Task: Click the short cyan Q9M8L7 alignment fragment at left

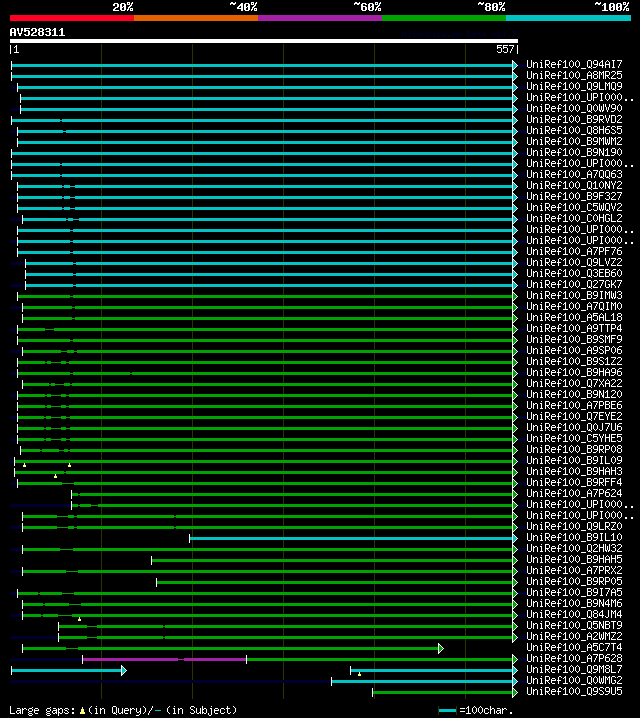Action: pyautogui.click(x=69, y=671)
